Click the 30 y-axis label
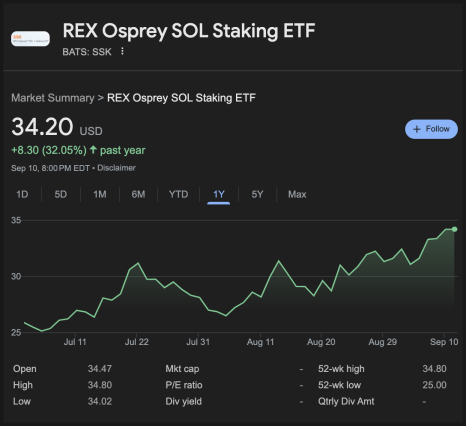This screenshot has width=466, height=426. [x=16, y=276]
